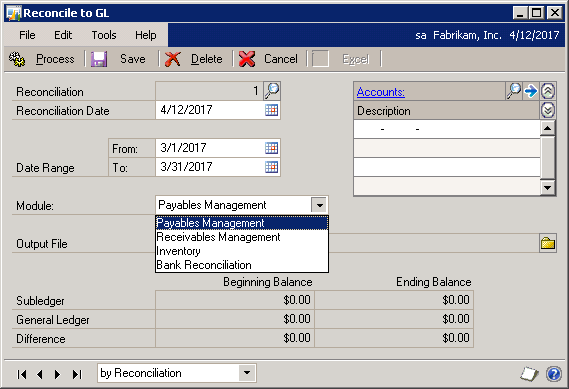Click the Difference Ending Balance $0.00
Screen dimensions: 569x389
394,338
